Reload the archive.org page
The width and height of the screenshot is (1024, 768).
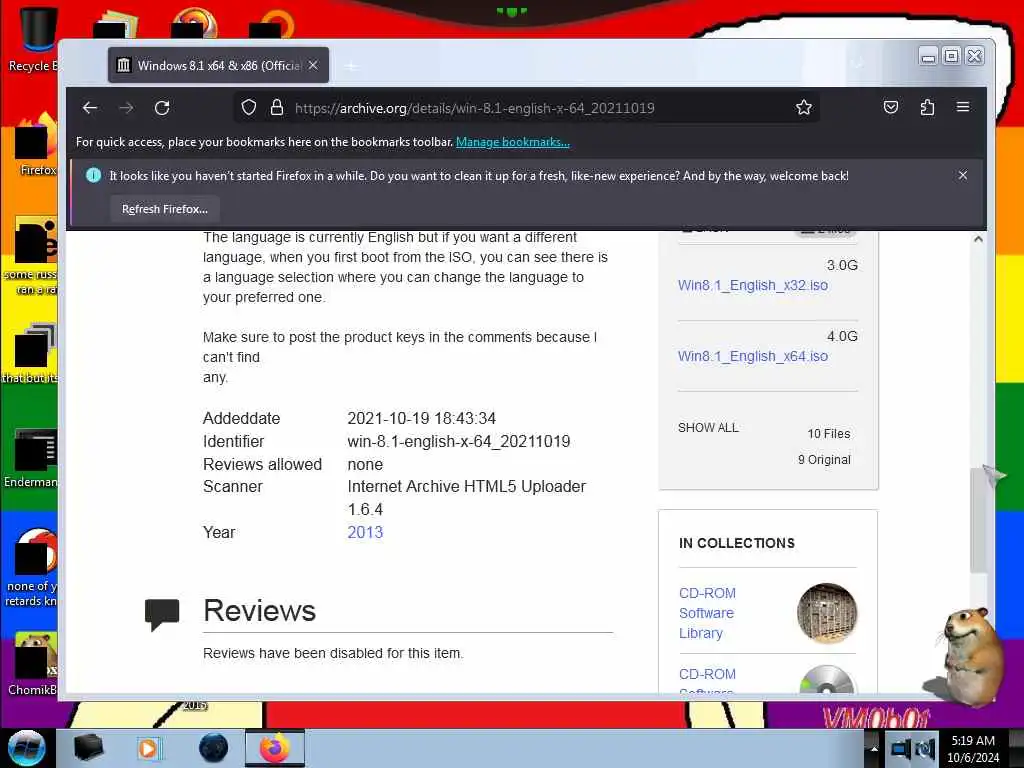pyautogui.click(x=162, y=108)
